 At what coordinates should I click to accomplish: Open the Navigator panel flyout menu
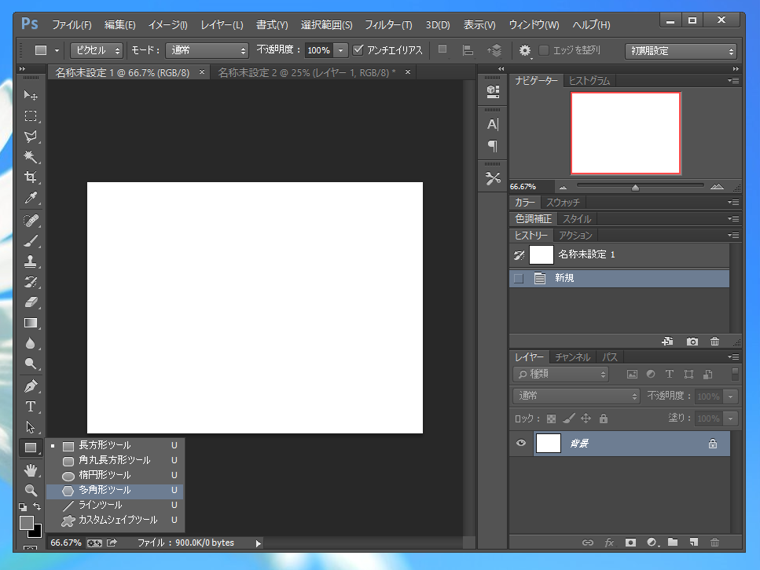coord(733,80)
